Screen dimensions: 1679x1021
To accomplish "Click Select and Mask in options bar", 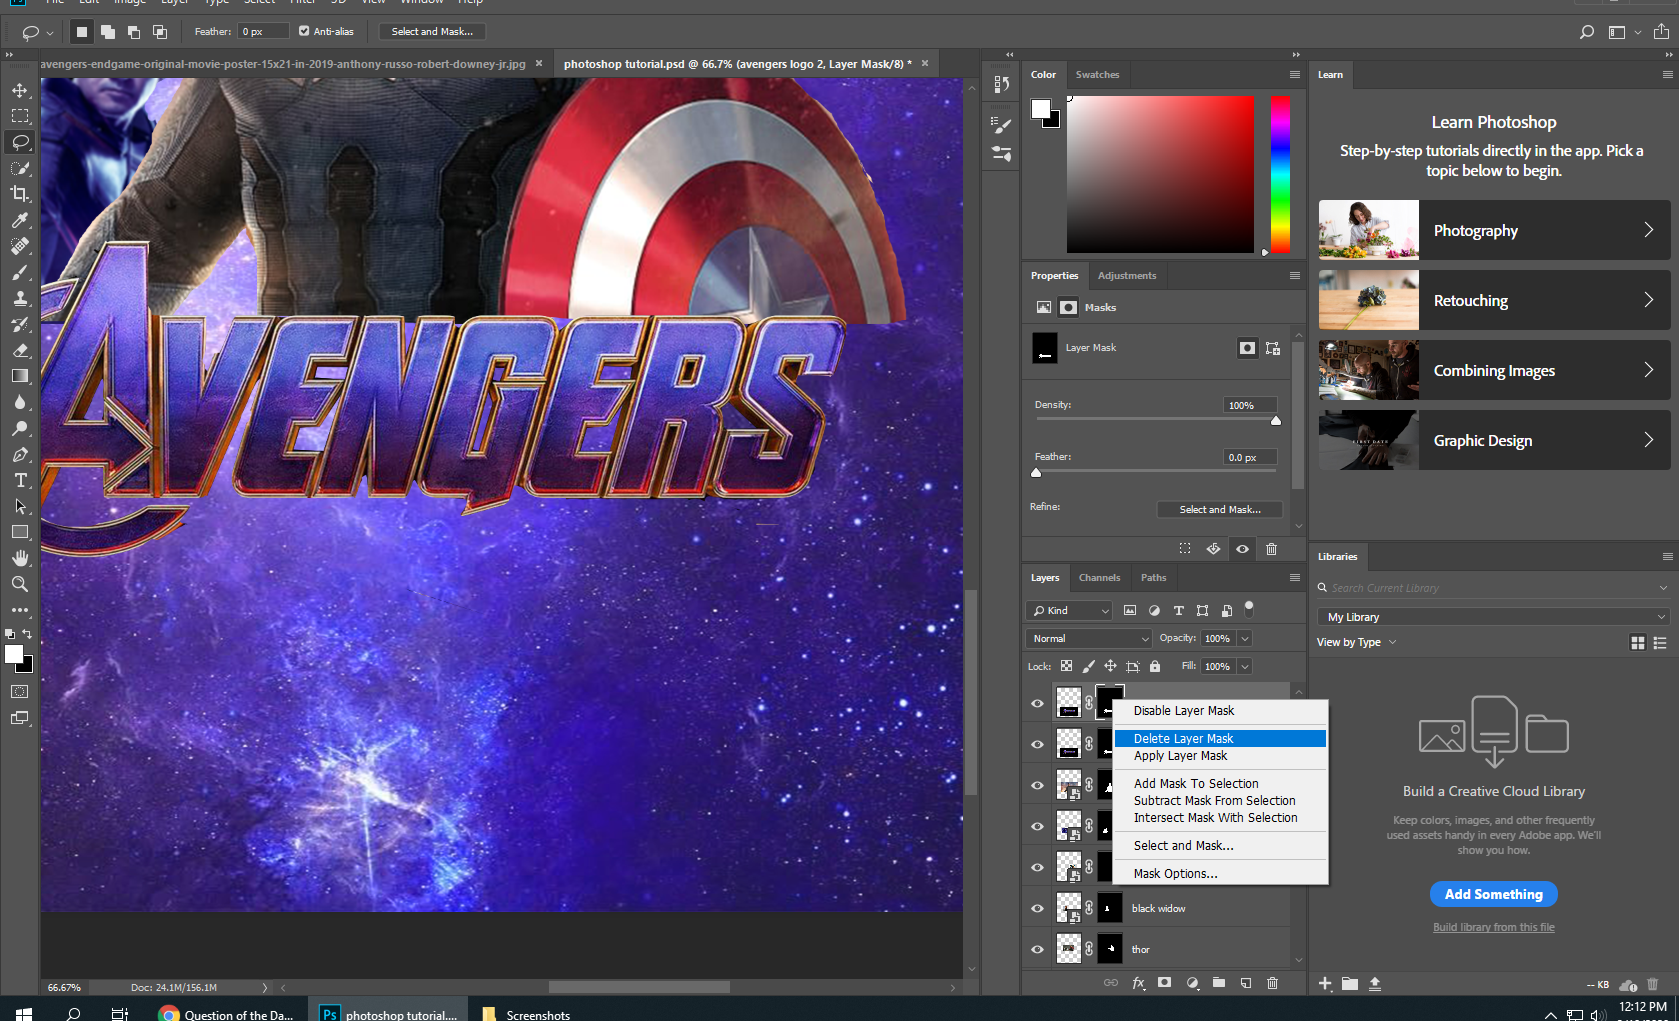I will [432, 31].
